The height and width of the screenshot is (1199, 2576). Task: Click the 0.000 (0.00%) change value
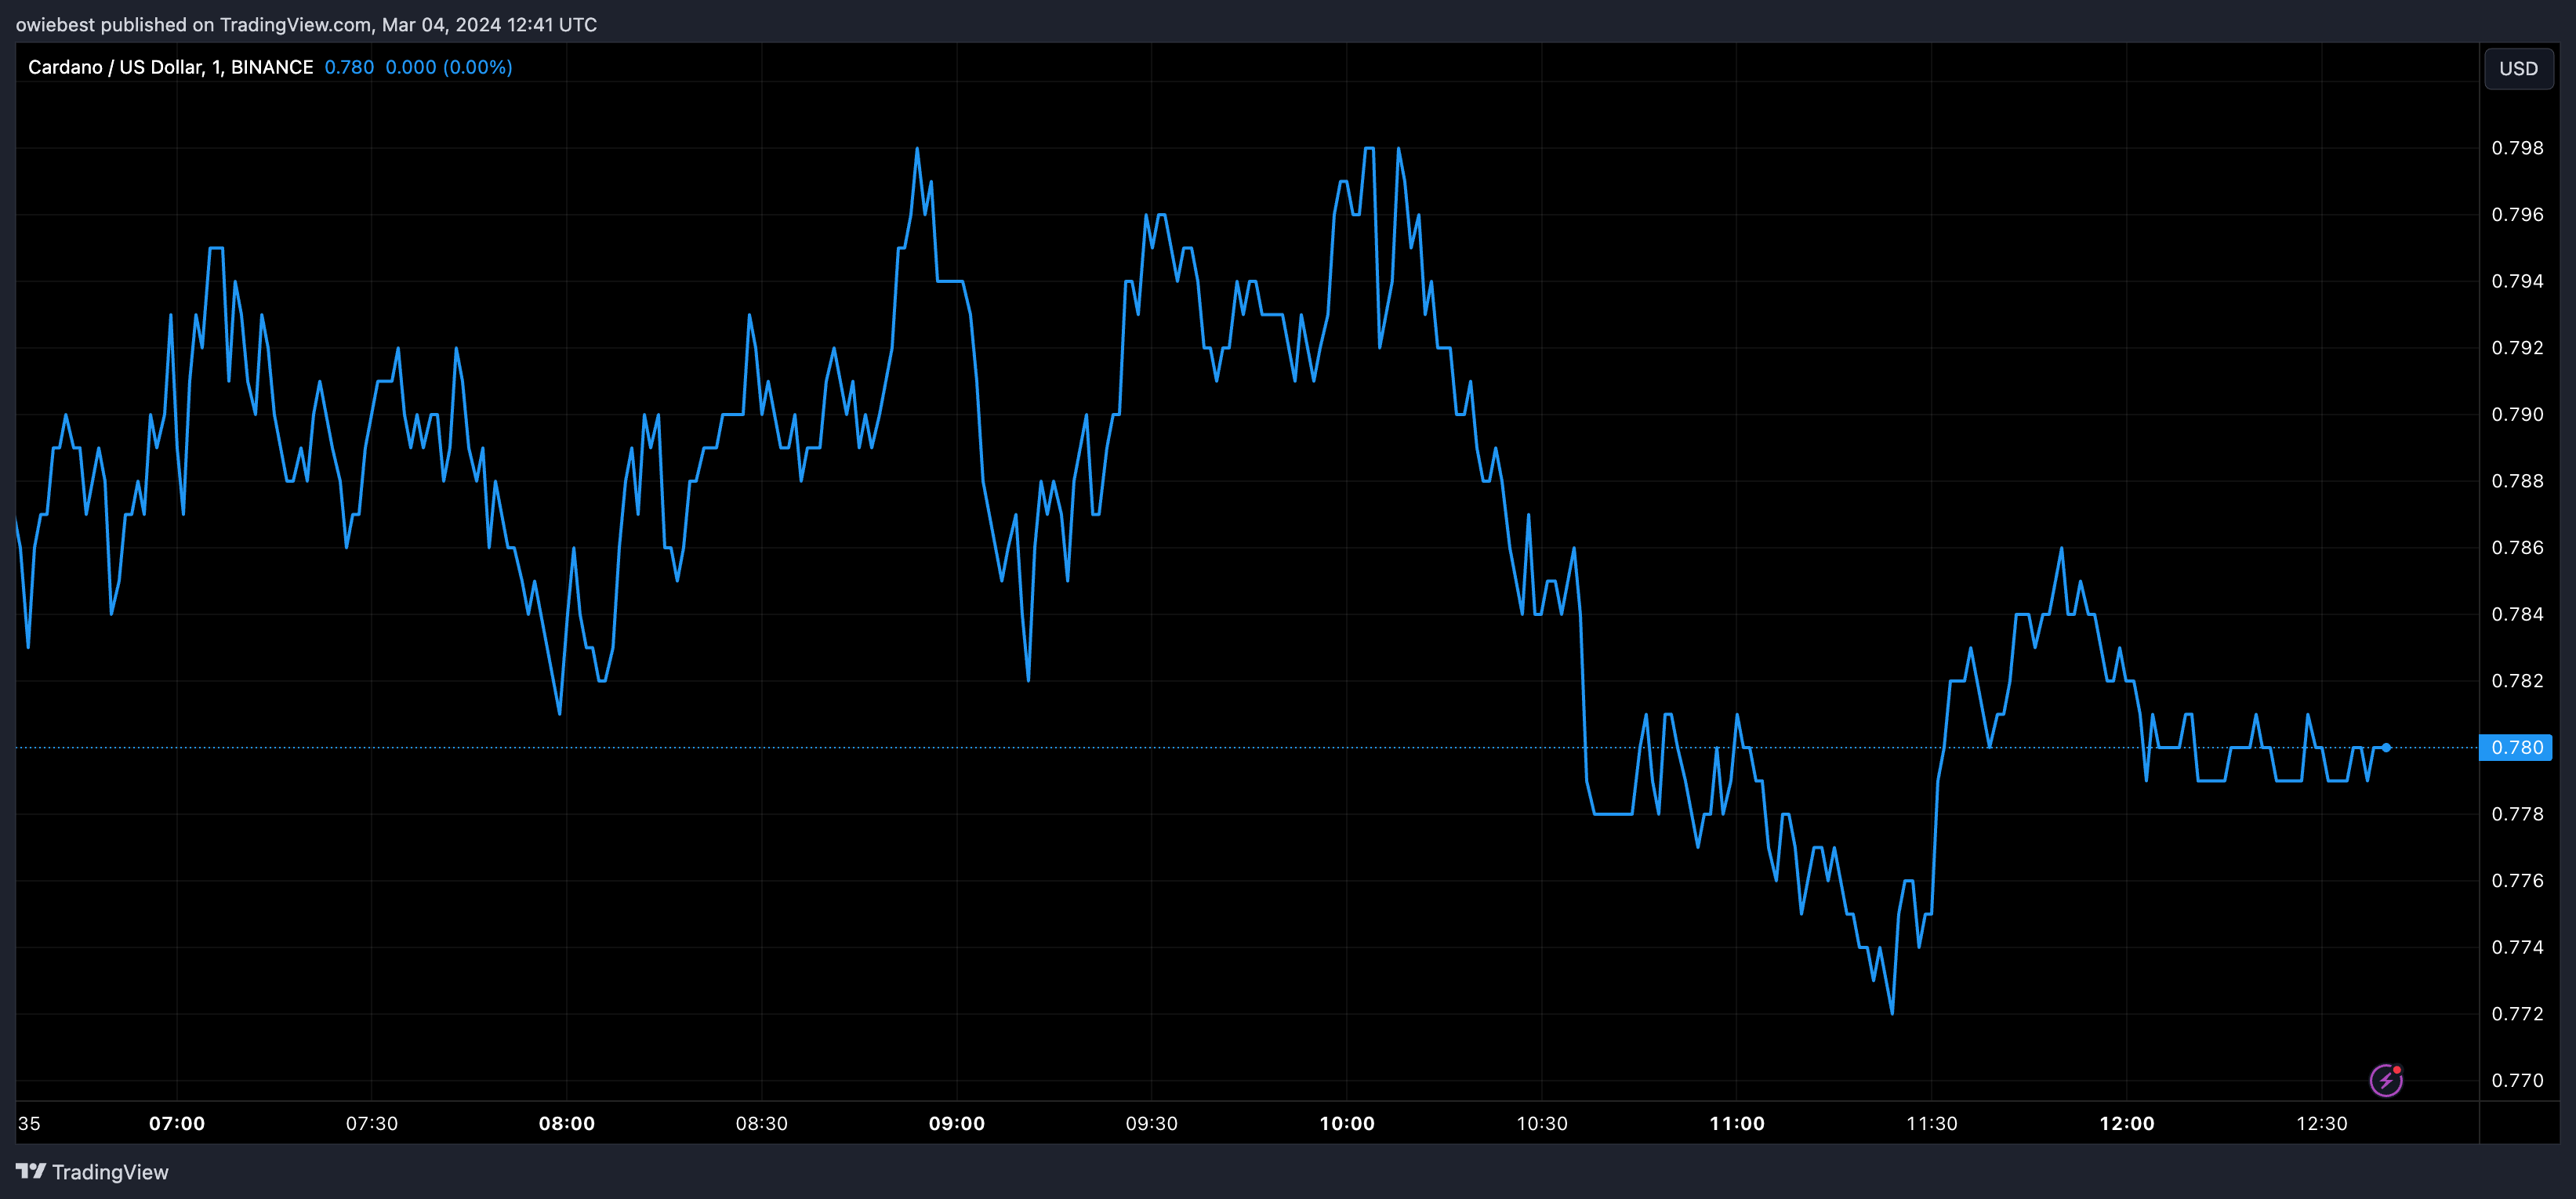(449, 67)
